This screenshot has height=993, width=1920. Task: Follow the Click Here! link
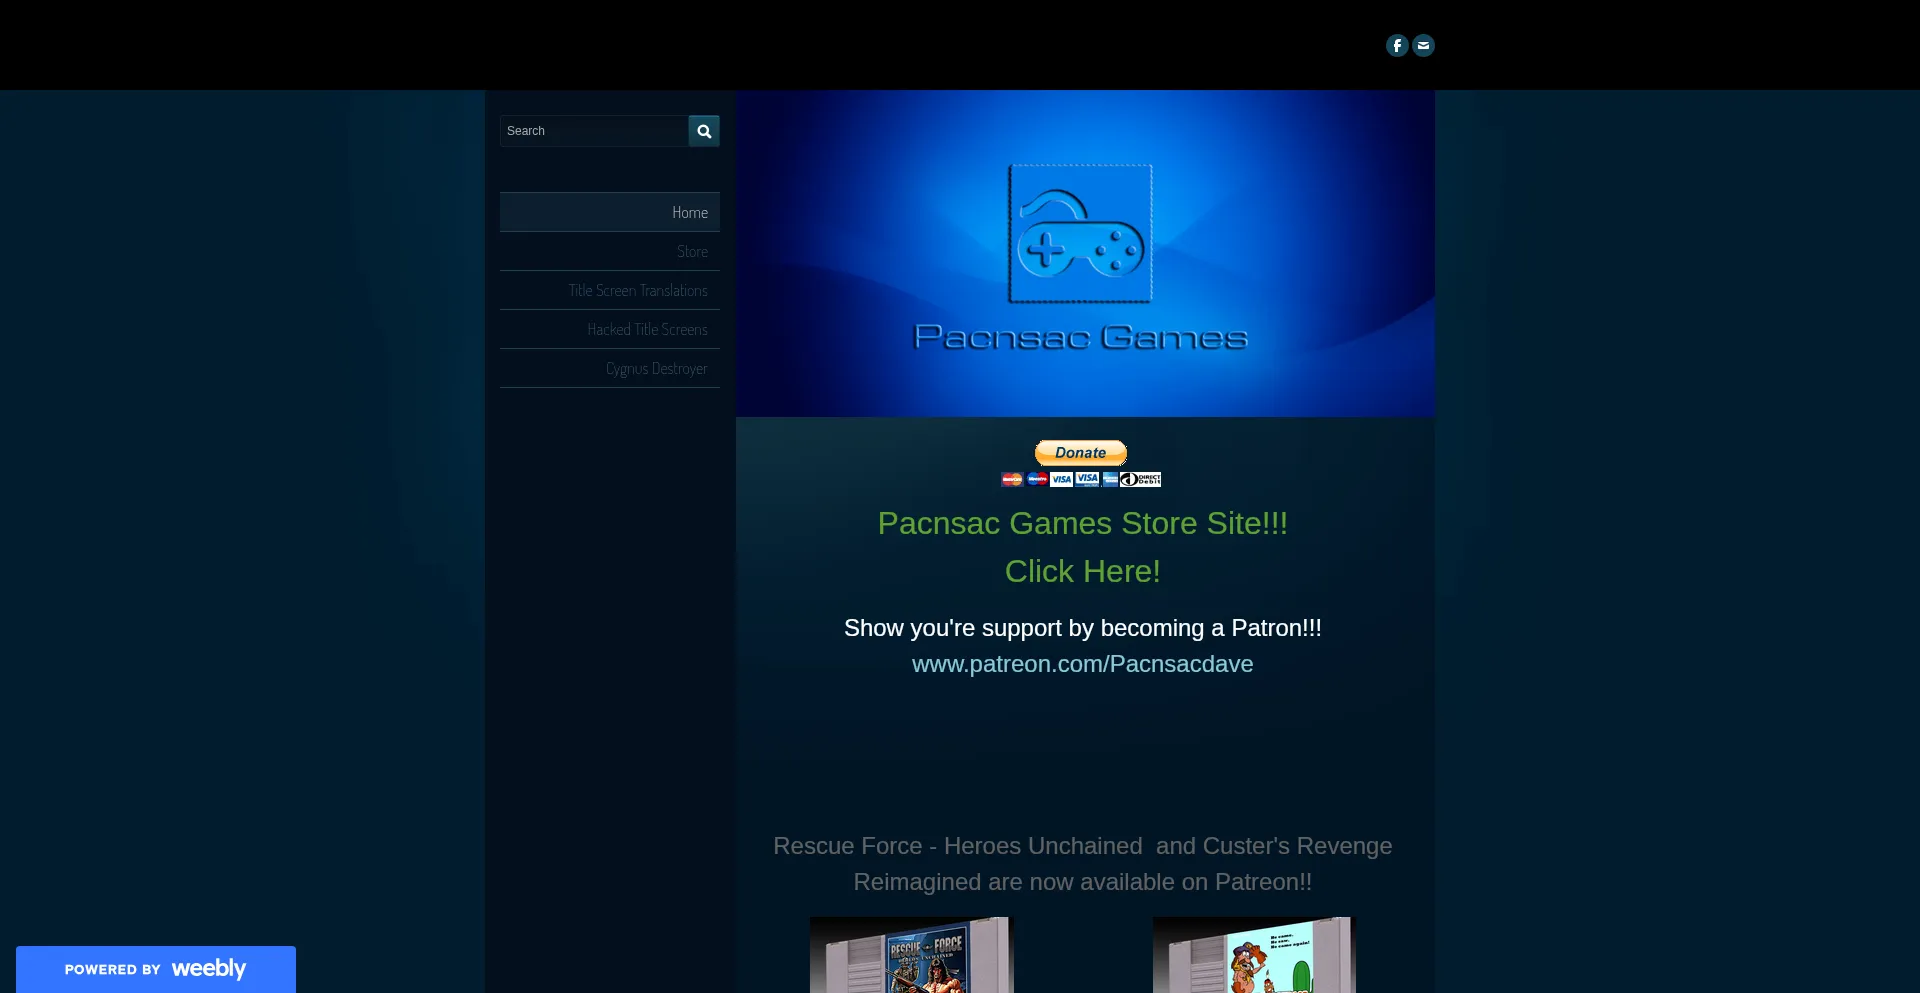1083,571
